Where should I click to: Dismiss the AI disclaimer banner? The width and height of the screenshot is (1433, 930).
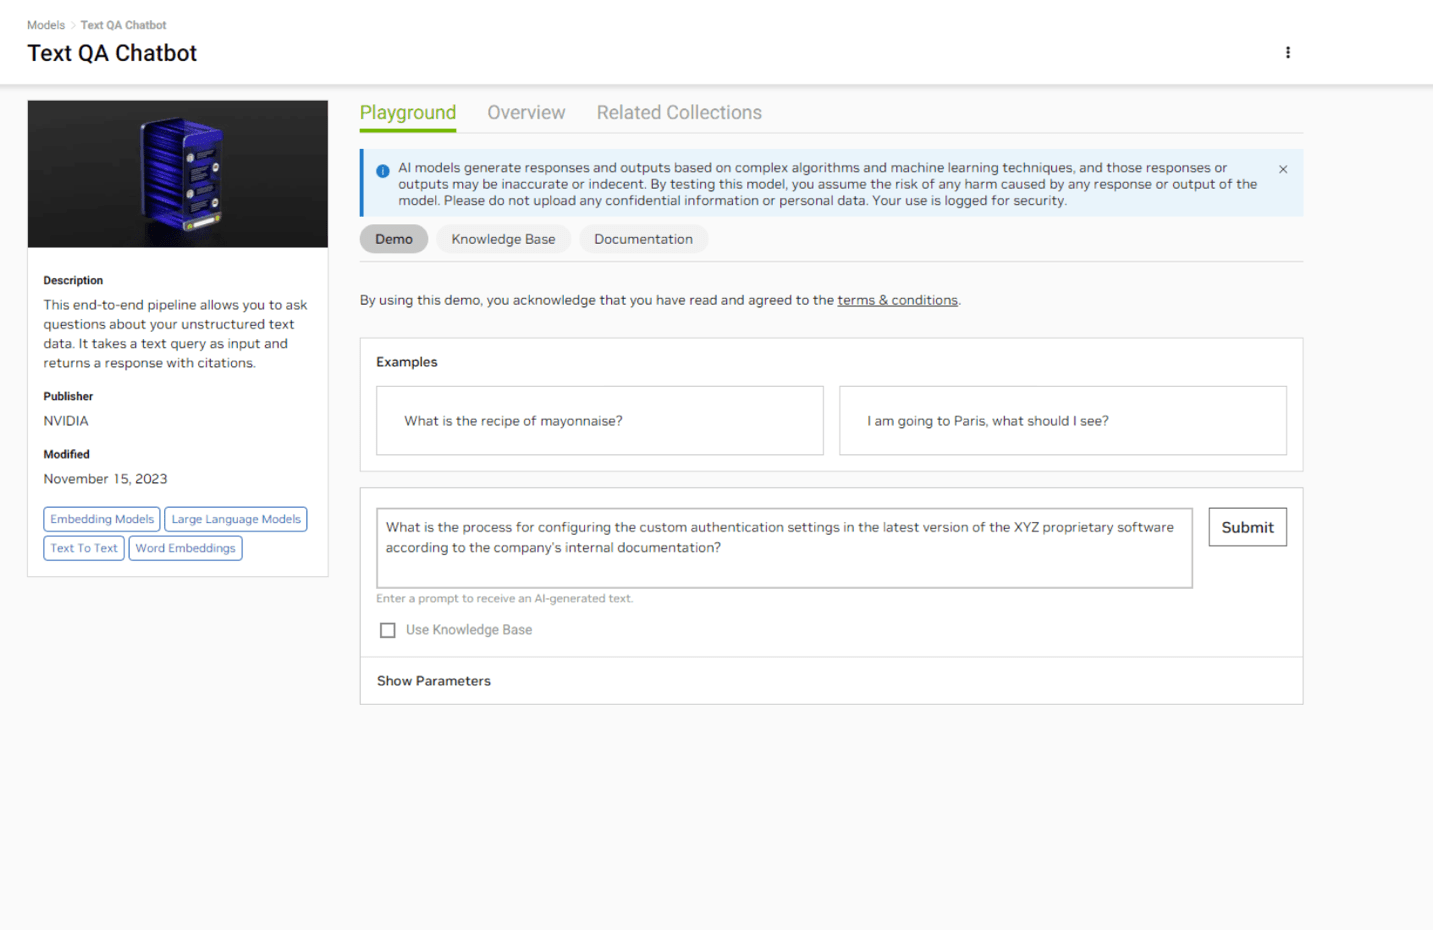click(1283, 169)
